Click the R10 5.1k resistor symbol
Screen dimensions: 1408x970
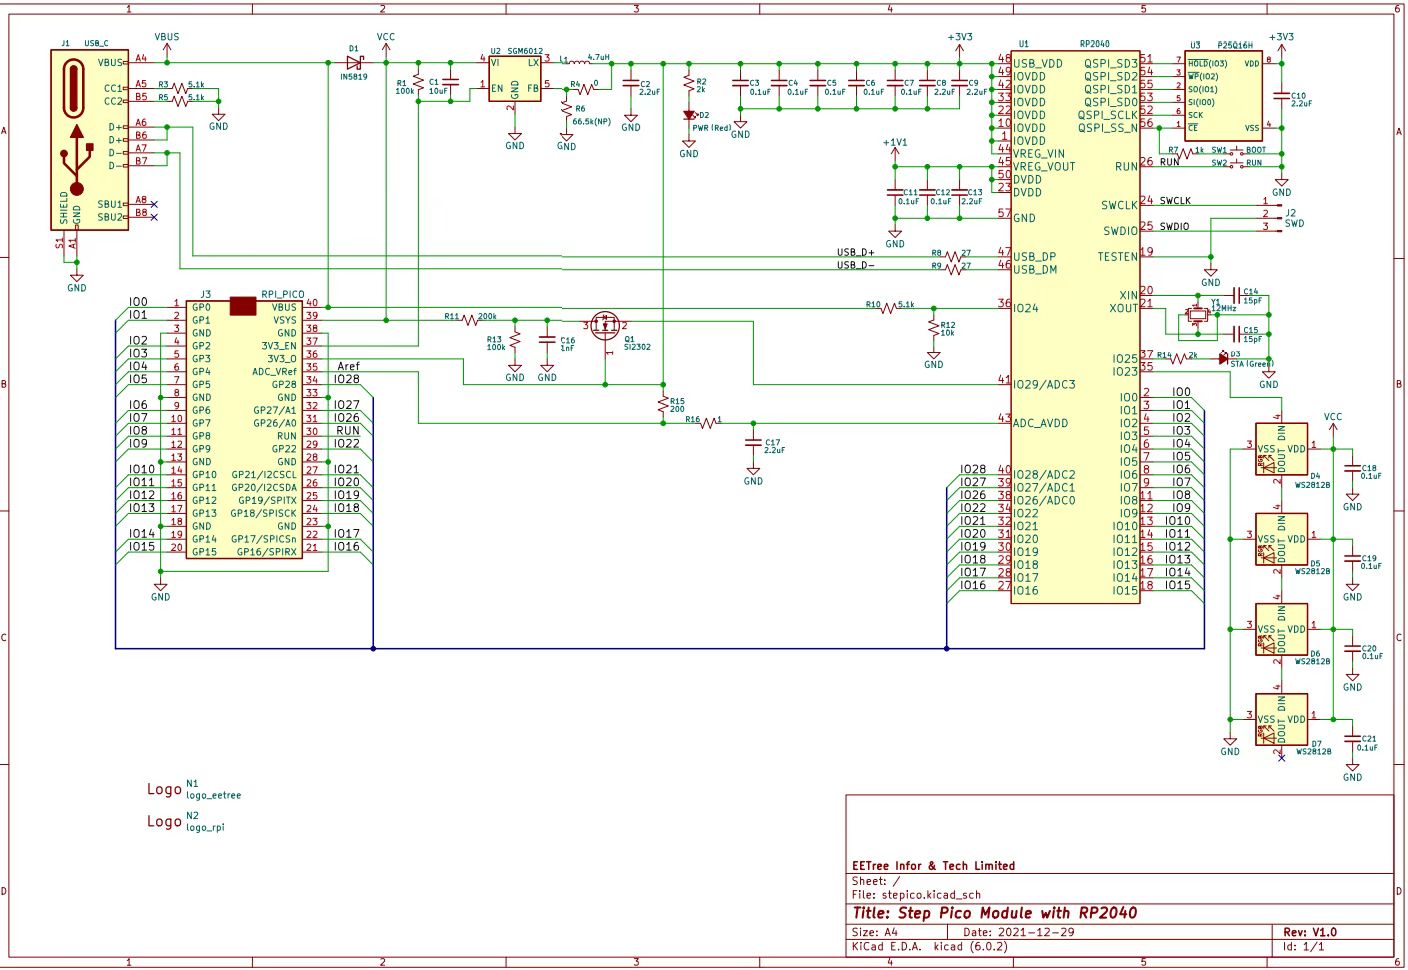pyautogui.click(x=888, y=308)
